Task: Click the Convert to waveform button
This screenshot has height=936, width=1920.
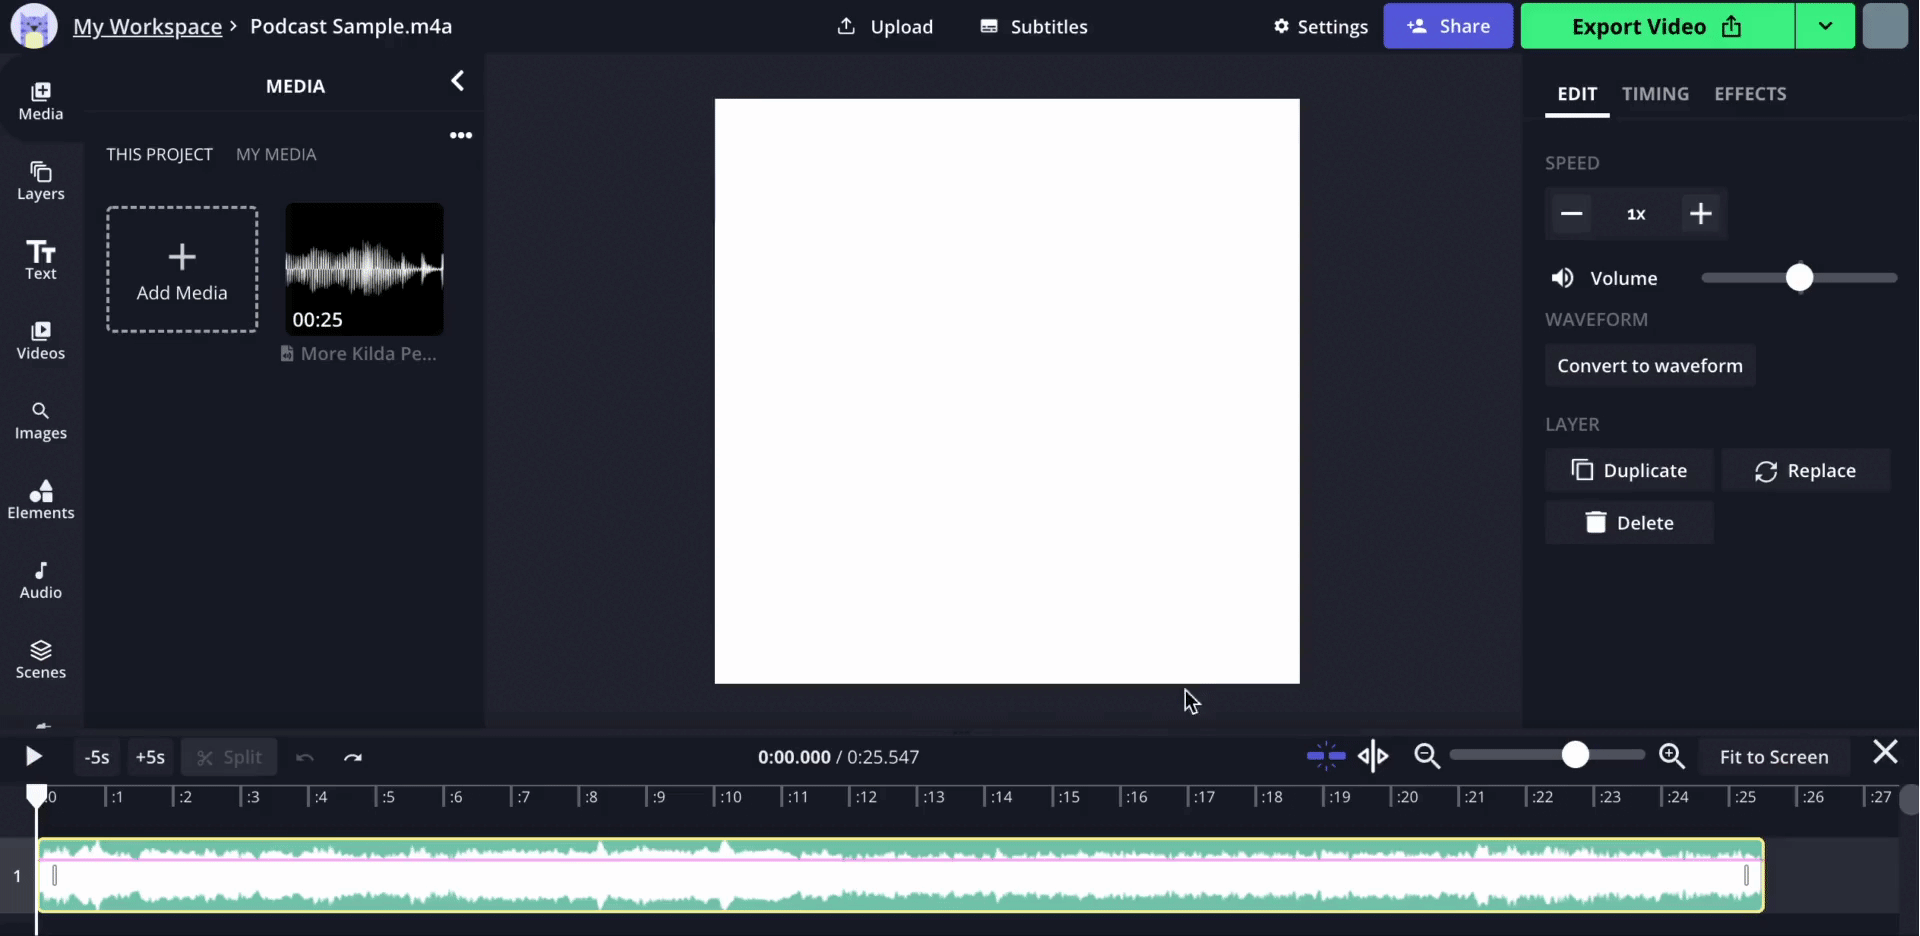Action: [x=1649, y=366]
